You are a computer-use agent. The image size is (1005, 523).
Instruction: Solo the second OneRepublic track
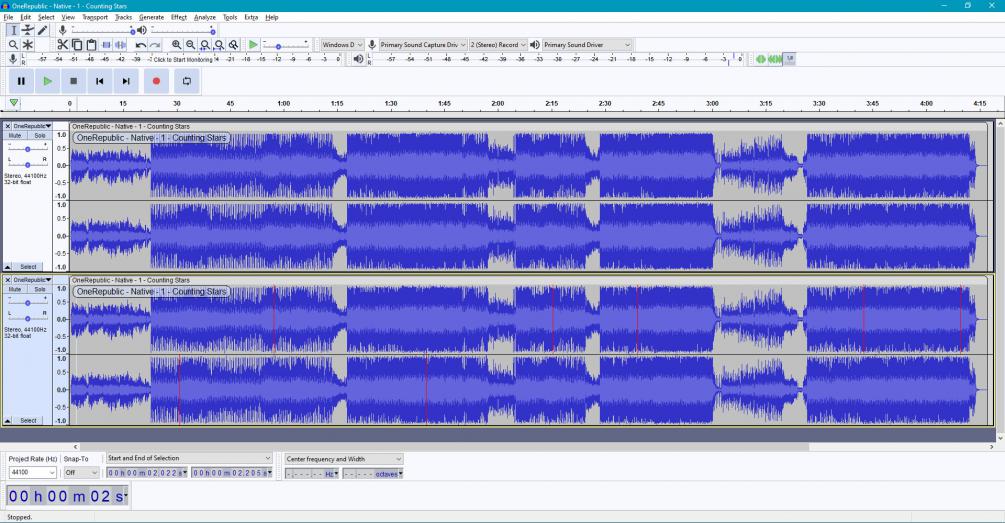point(40,289)
